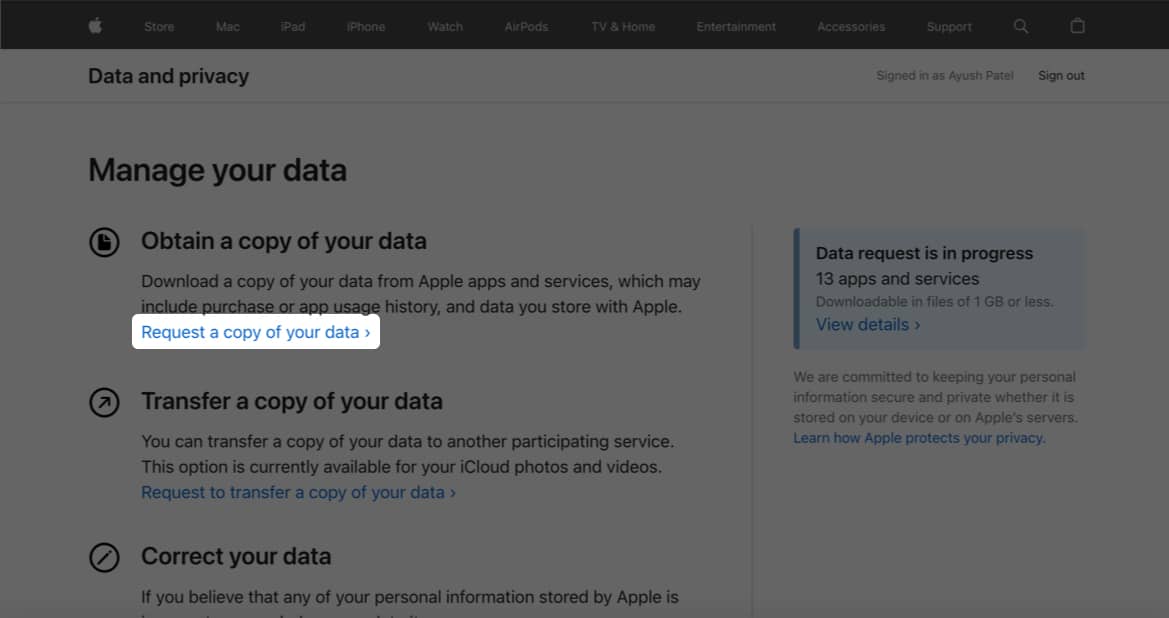Open the AirPods menu
Image resolution: width=1169 pixels, height=618 pixels.
click(x=526, y=27)
